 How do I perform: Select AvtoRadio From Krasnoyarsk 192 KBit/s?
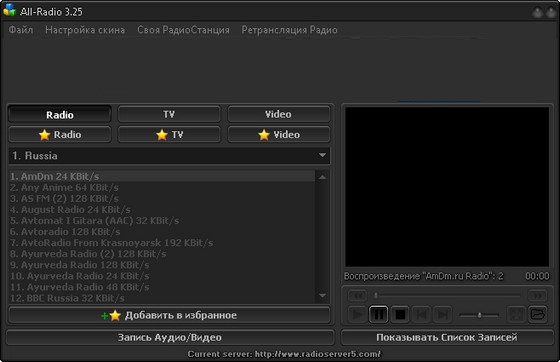coord(162,243)
